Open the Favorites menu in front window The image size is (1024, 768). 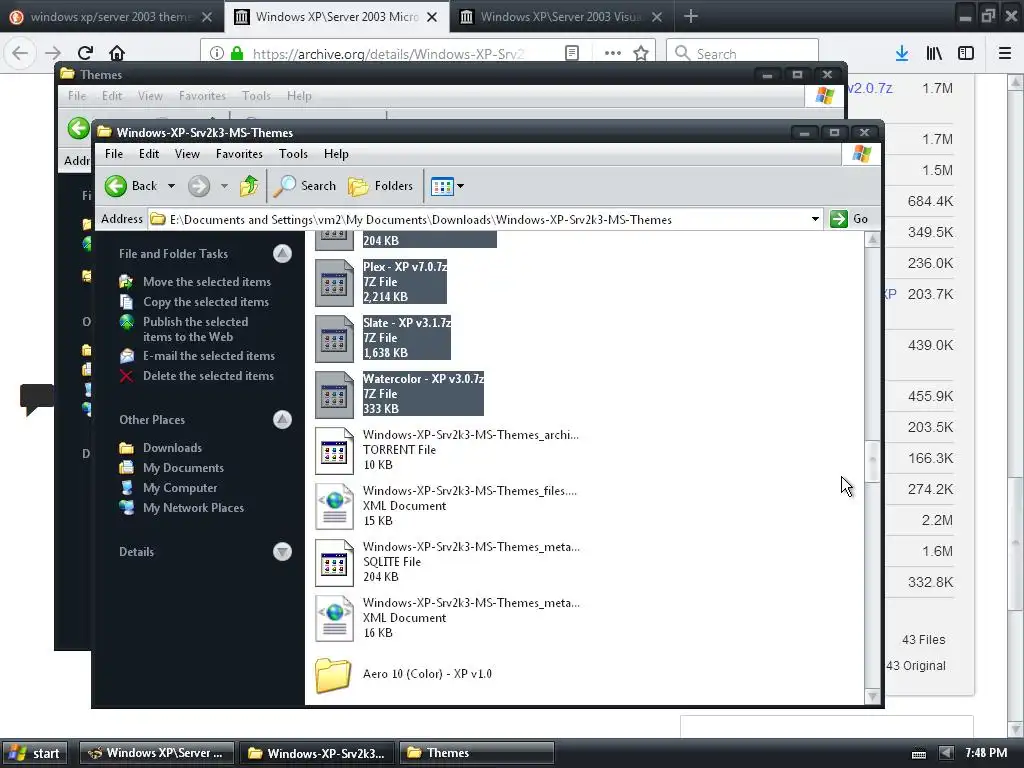click(x=239, y=154)
